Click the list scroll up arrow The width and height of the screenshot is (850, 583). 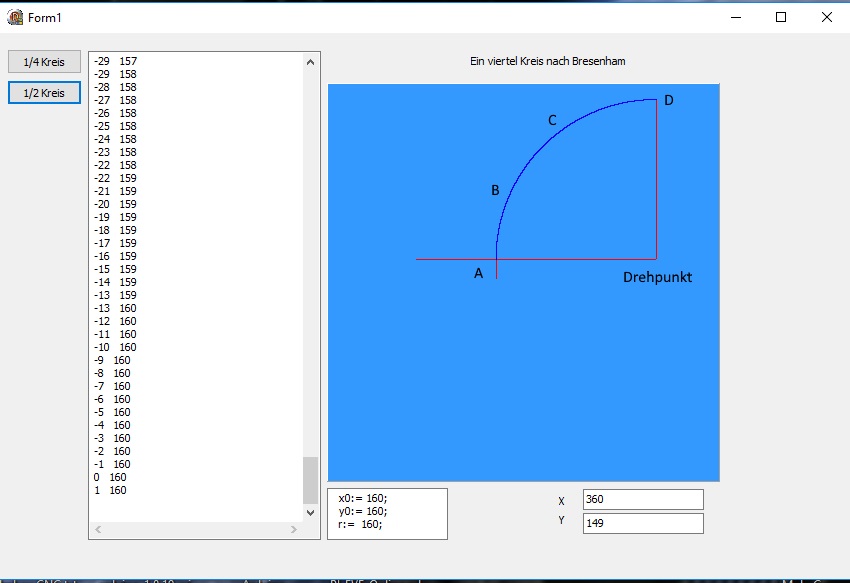310,62
